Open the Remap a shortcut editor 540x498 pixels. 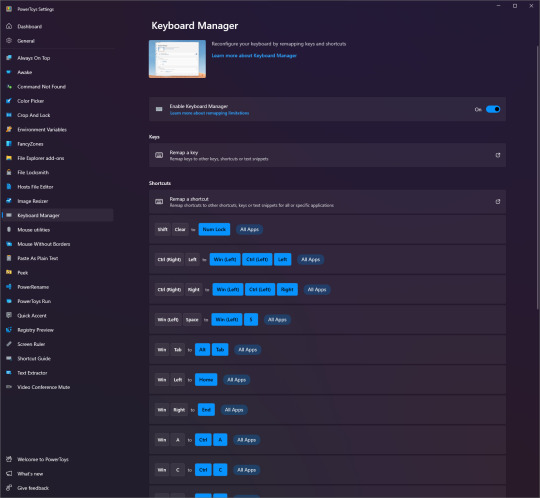[x=327, y=202]
